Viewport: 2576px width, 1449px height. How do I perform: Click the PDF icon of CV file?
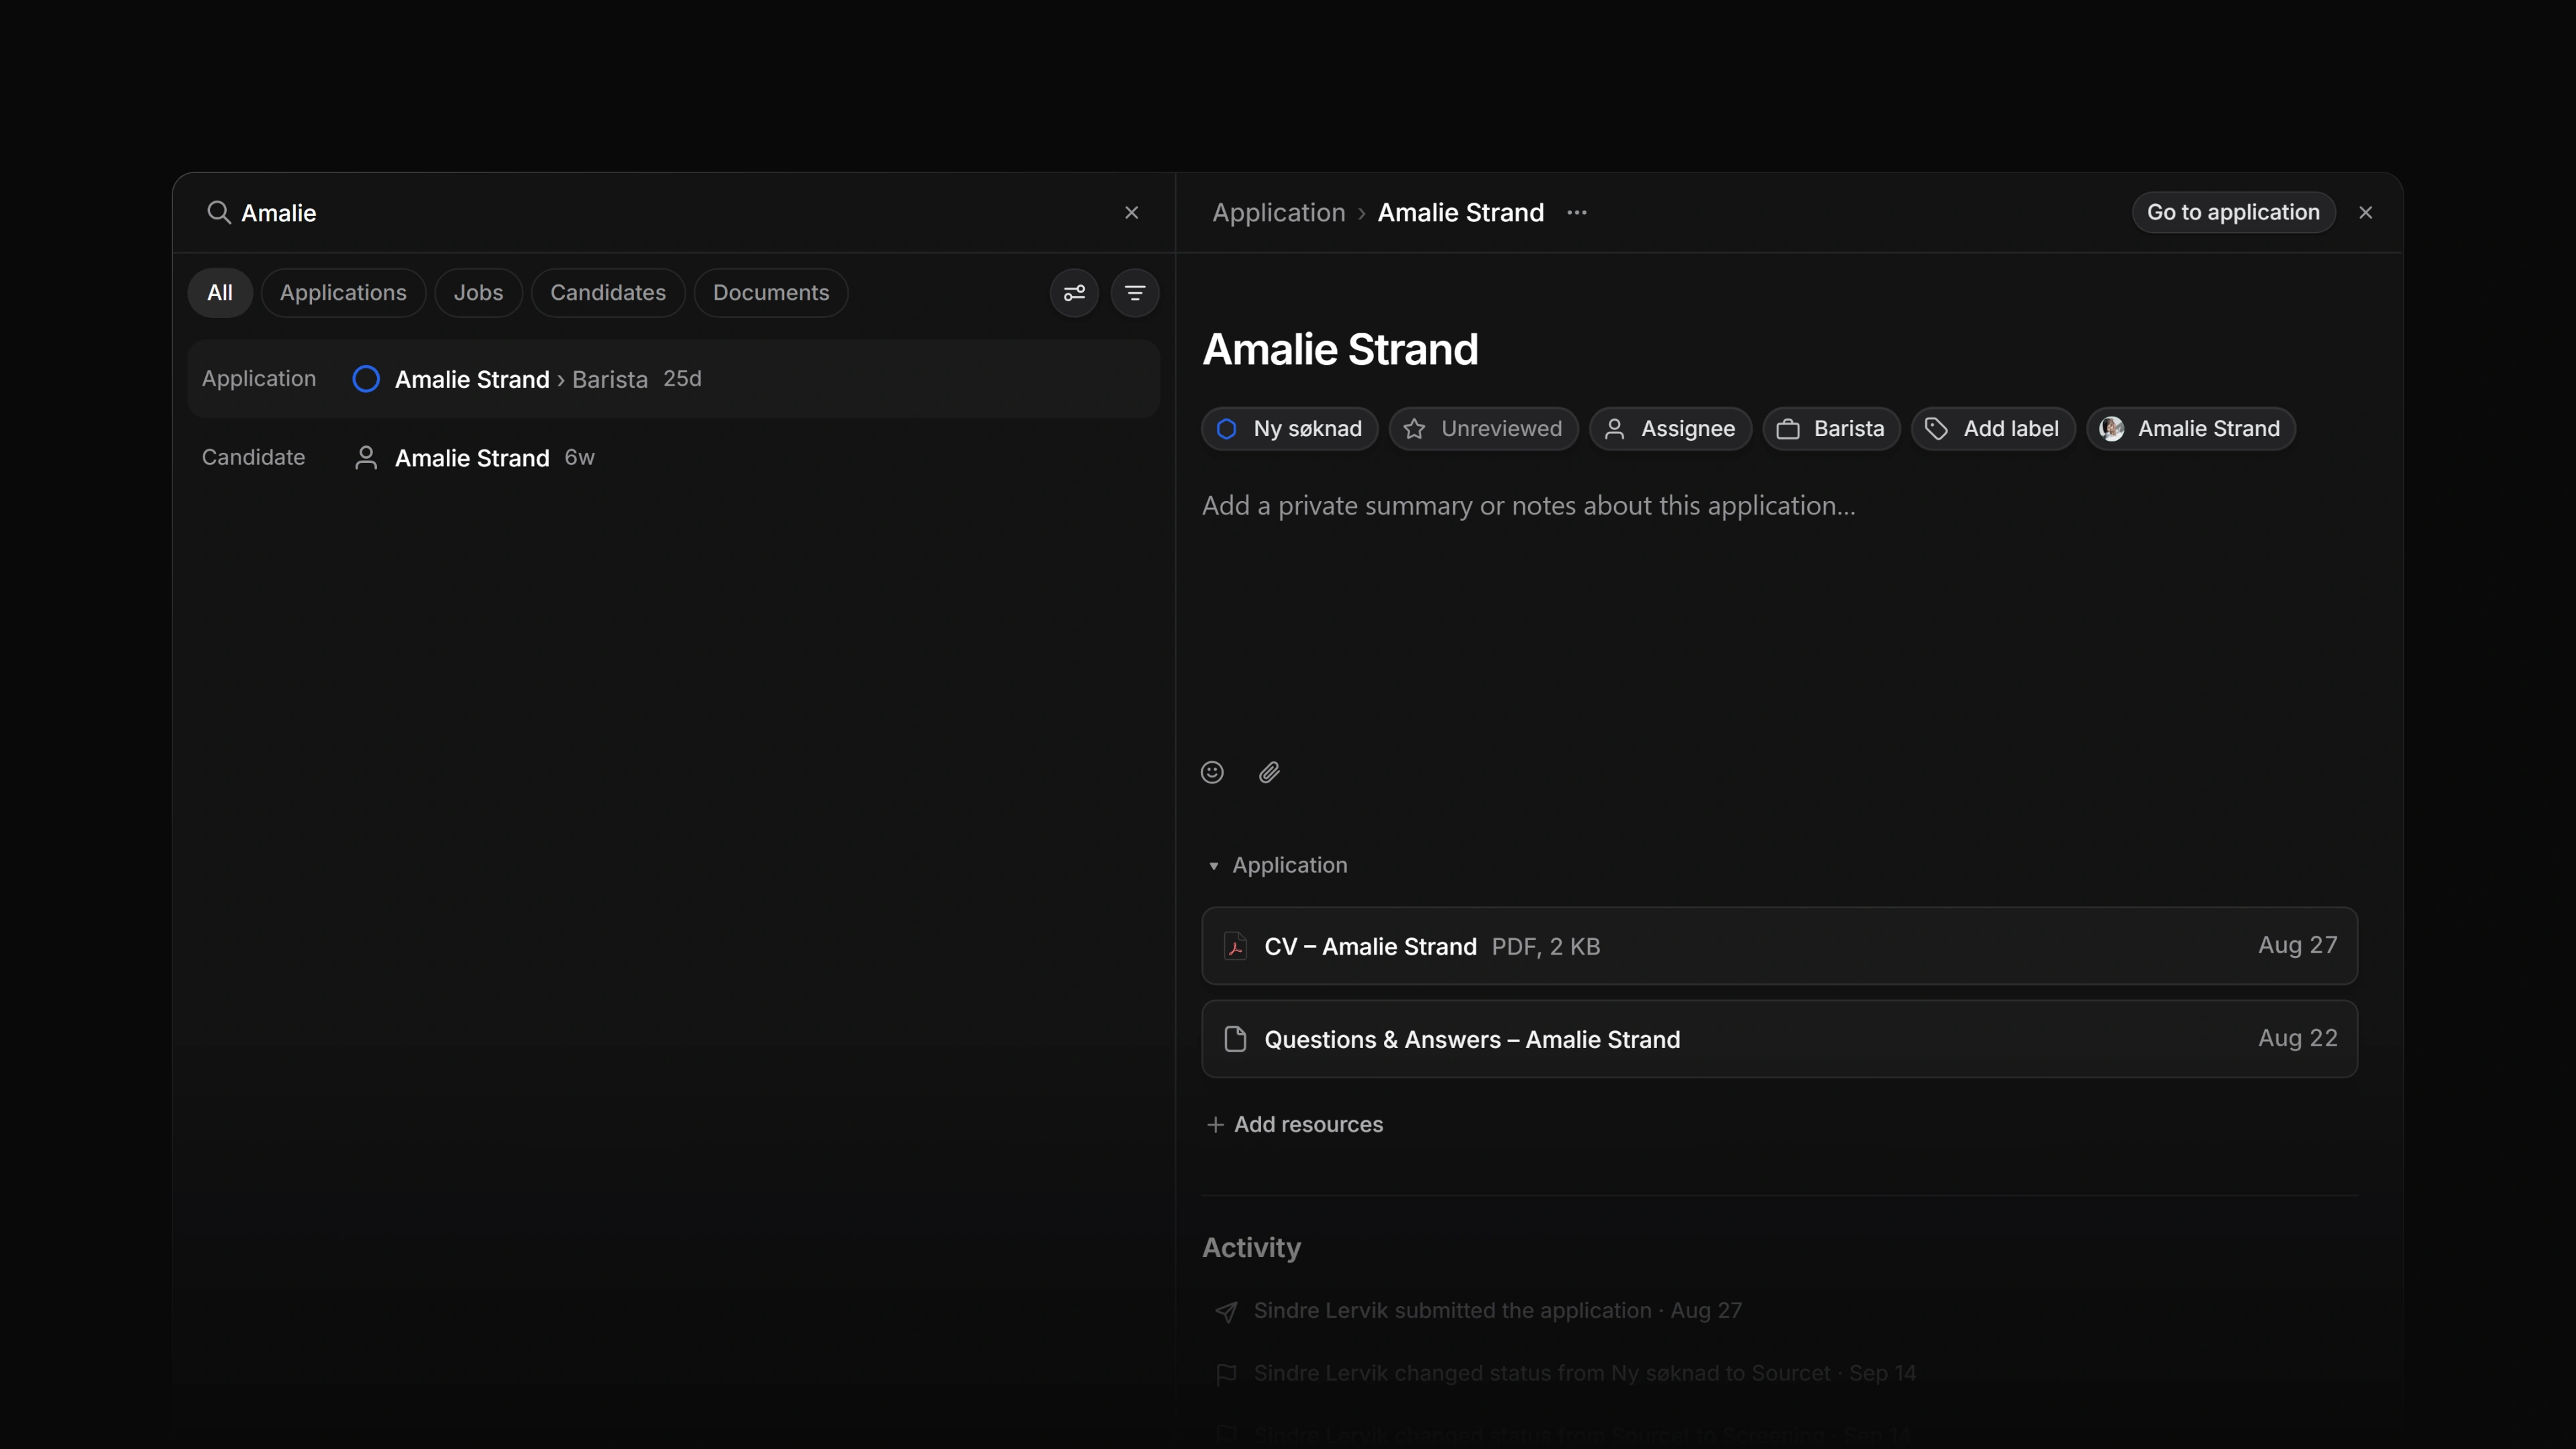[1236, 946]
